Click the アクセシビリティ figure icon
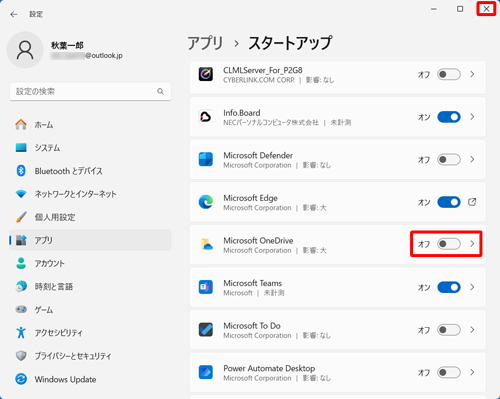The width and height of the screenshot is (500, 399). [x=21, y=333]
